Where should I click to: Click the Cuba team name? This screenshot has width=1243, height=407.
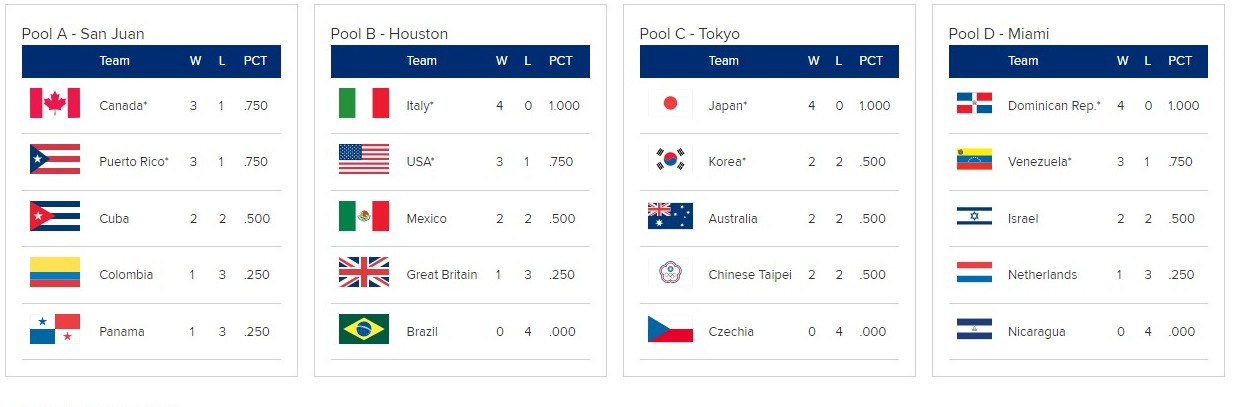click(x=114, y=218)
